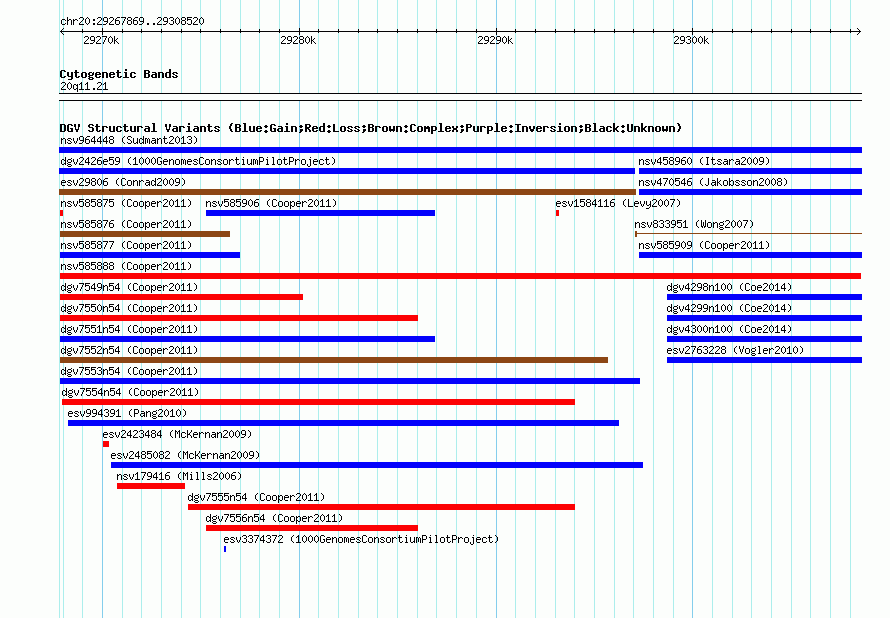Click the nsv585877 (Cooper2011) label

tap(126, 245)
